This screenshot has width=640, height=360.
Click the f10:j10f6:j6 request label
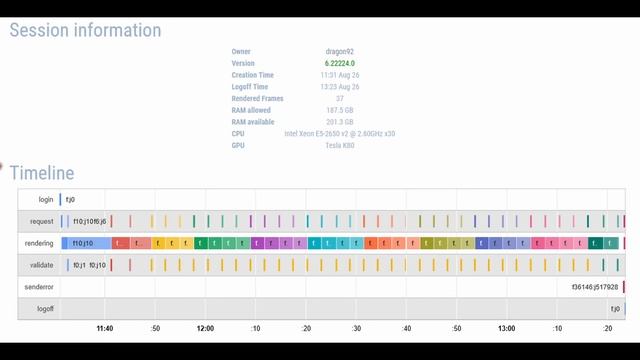pyautogui.click(x=90, y=222)
